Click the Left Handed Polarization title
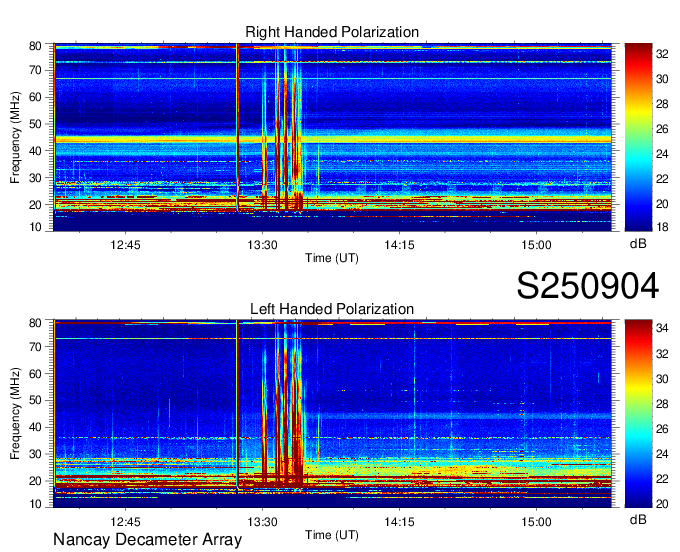This screenshot has height=552, width=680. [x=332, y=309]
